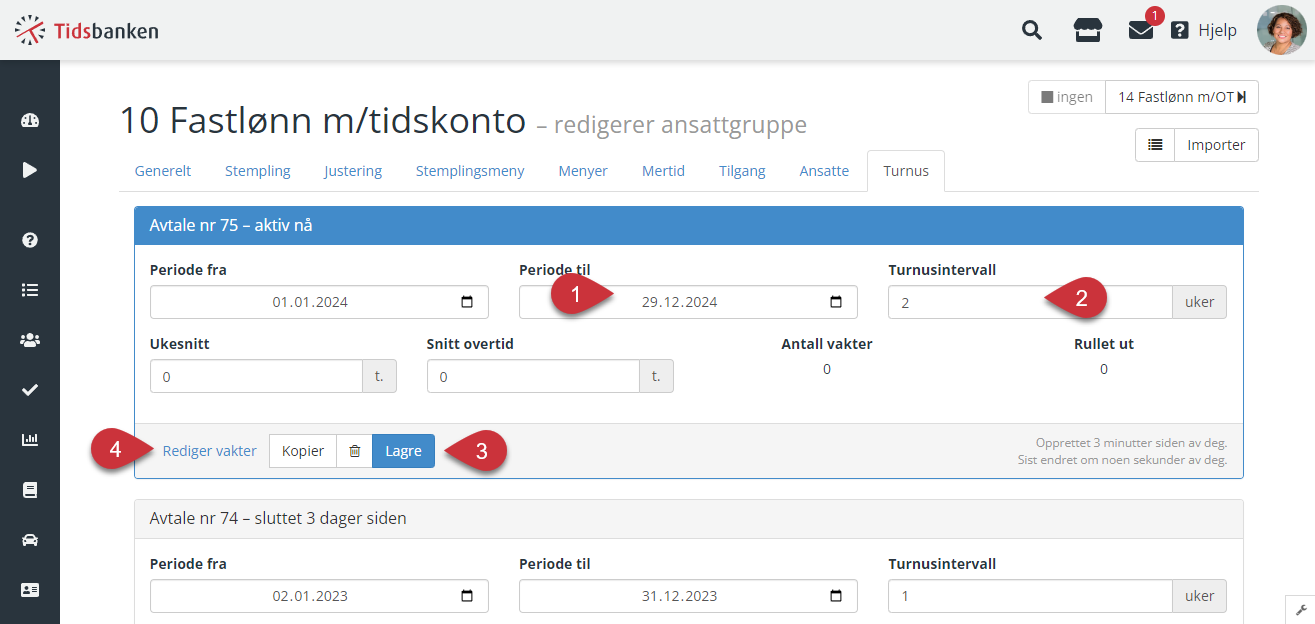Viewport: 1315px width, 624px height.
Task: Select the Turnus tab
Action: point(906,171)
